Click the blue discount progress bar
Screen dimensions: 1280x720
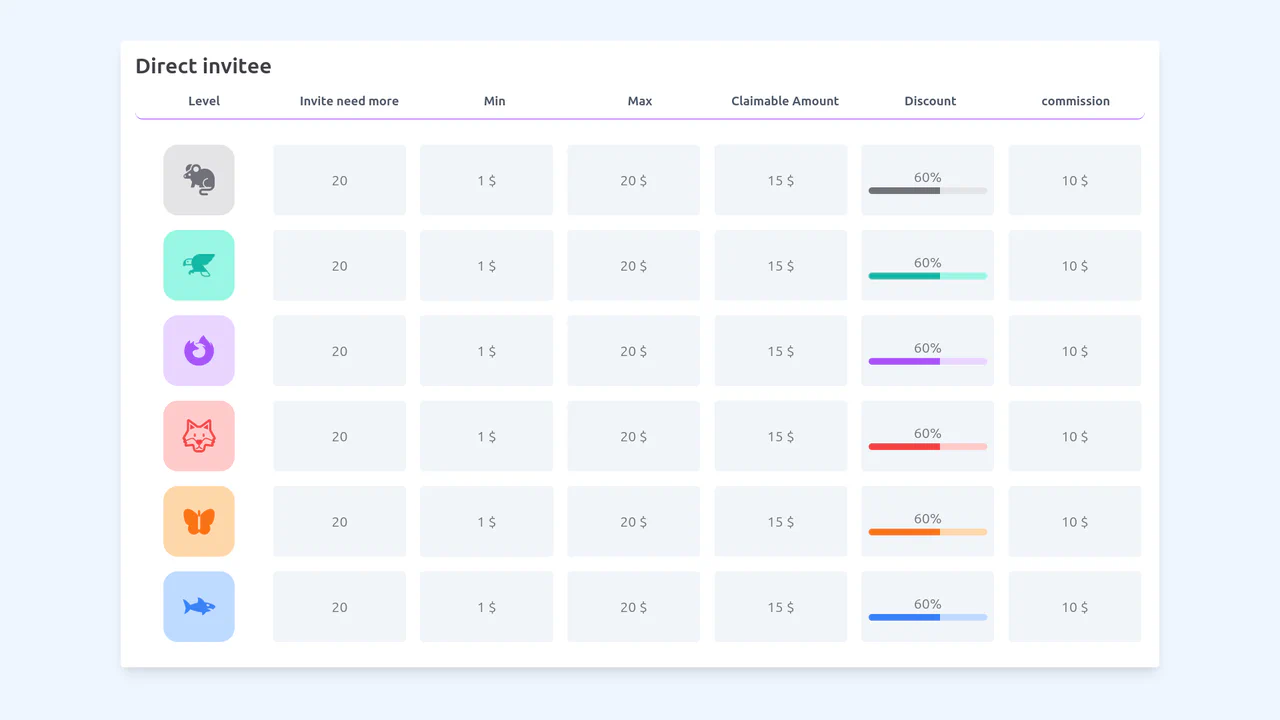pyautogui.click(x=928, y=617)
